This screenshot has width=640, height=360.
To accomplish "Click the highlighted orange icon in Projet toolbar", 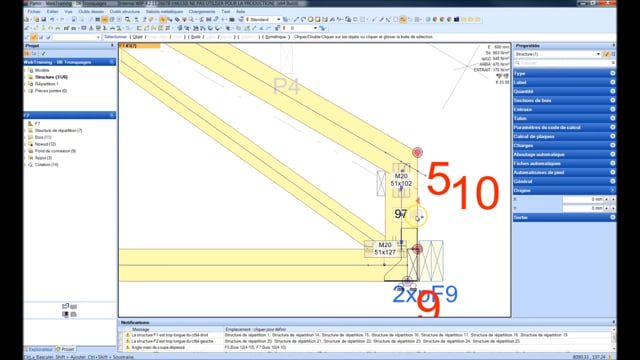I will tap(28, 53).
